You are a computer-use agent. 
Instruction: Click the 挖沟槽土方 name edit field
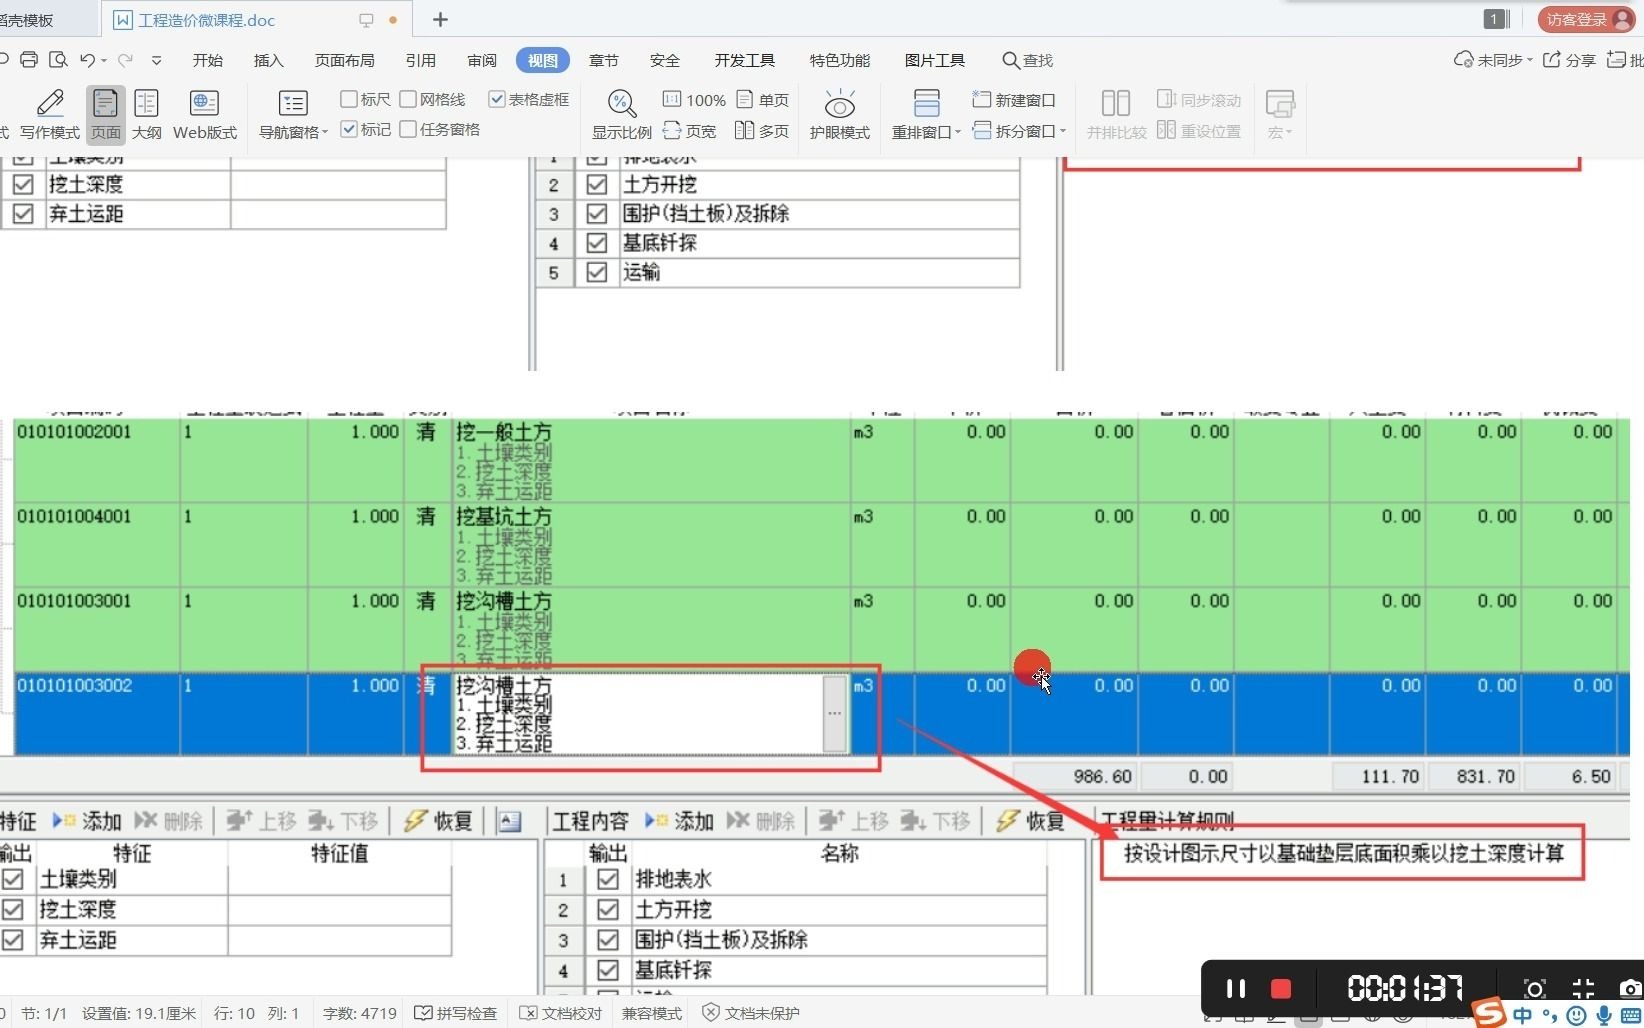pyautogui.click(x=638, y=714)
